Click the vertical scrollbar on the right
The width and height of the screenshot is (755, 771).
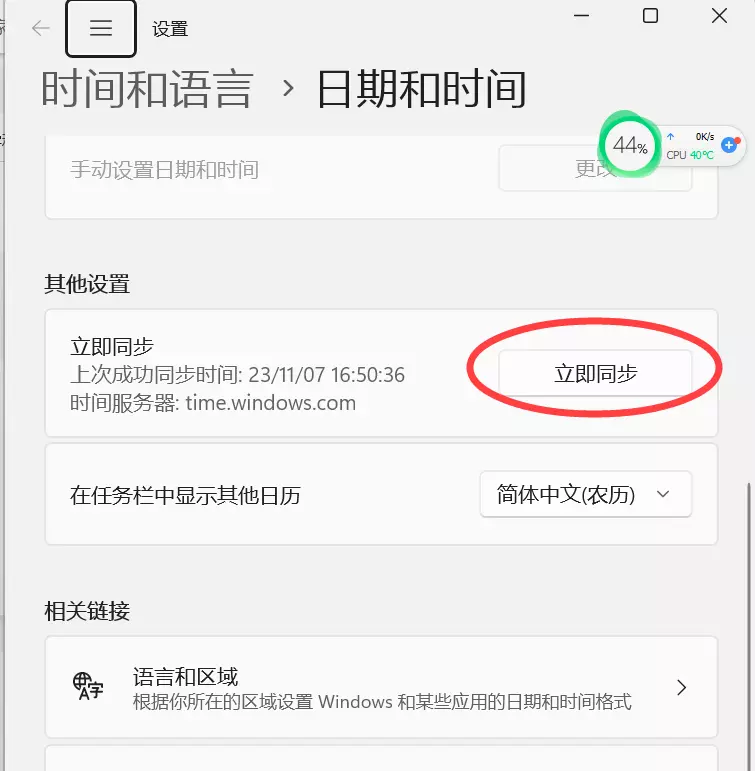pos(749,624)
